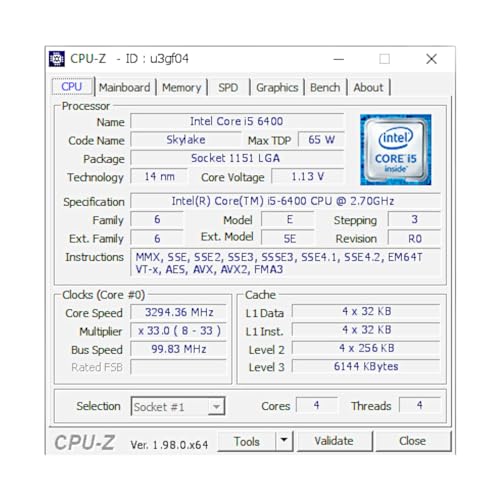
Task: Click the Validate button
Action: pos(334,441)
